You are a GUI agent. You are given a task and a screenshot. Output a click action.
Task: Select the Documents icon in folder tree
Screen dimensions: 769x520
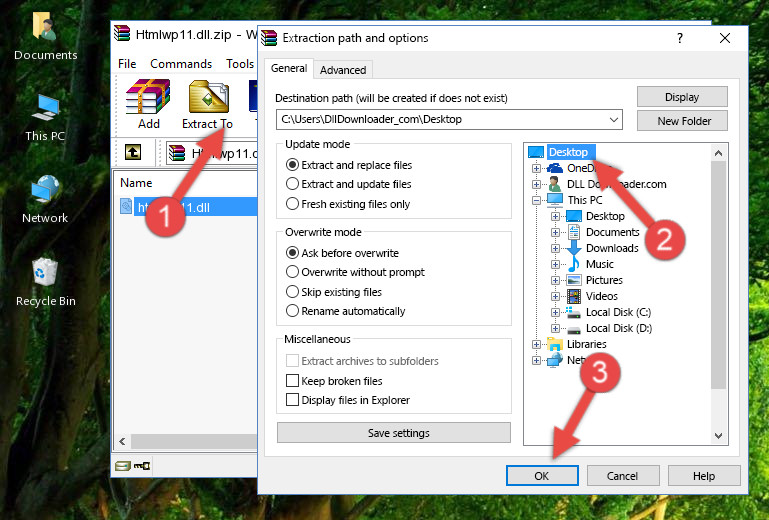(x=573, y=232)
